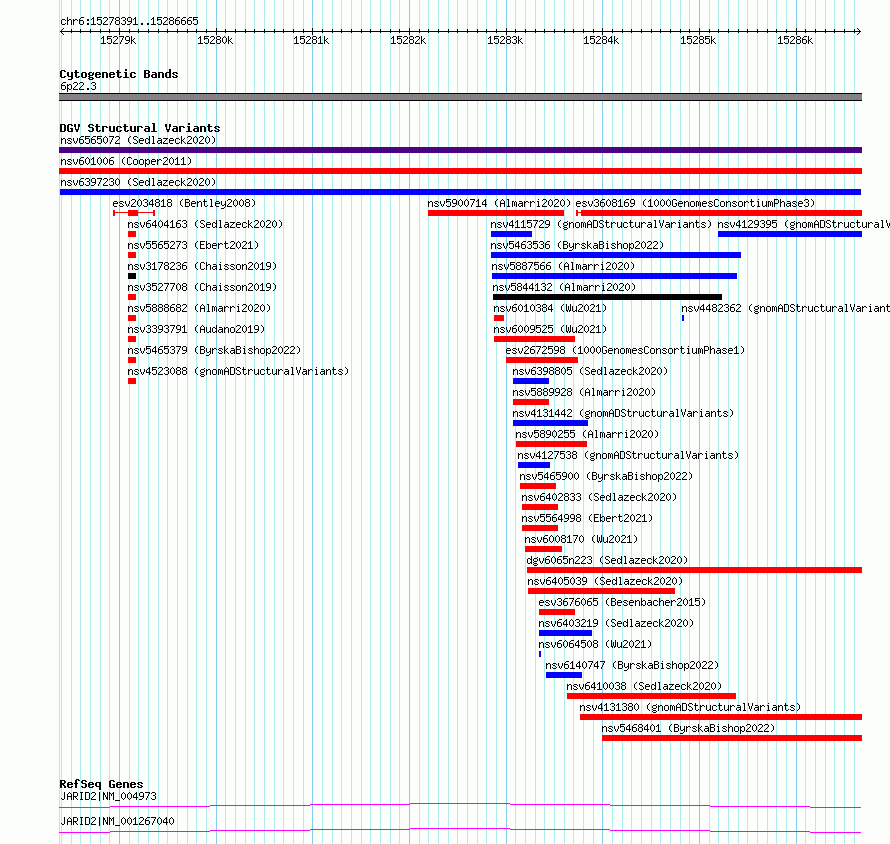Click the DGV Structural Variants track heading
Viewport: 890px width, 844px height.
(140, 128)
